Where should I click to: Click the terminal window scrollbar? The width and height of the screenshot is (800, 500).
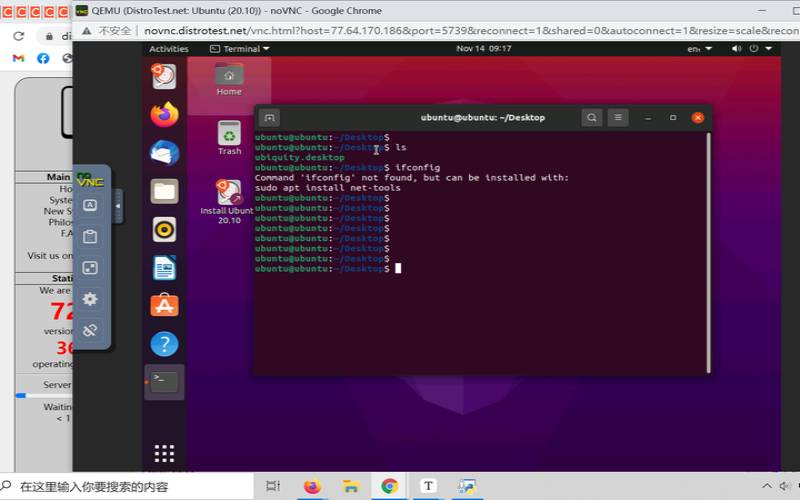[x=708, y=253]
